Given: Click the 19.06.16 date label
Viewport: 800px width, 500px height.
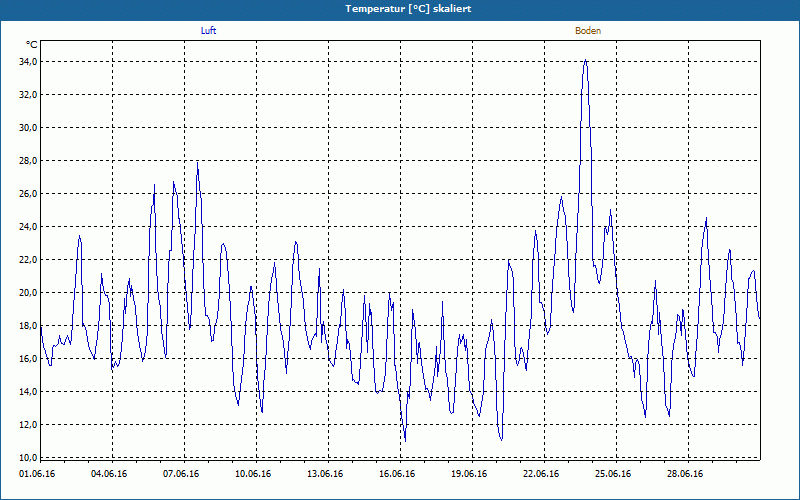Looking at the screenshot, I should point(469,474).
